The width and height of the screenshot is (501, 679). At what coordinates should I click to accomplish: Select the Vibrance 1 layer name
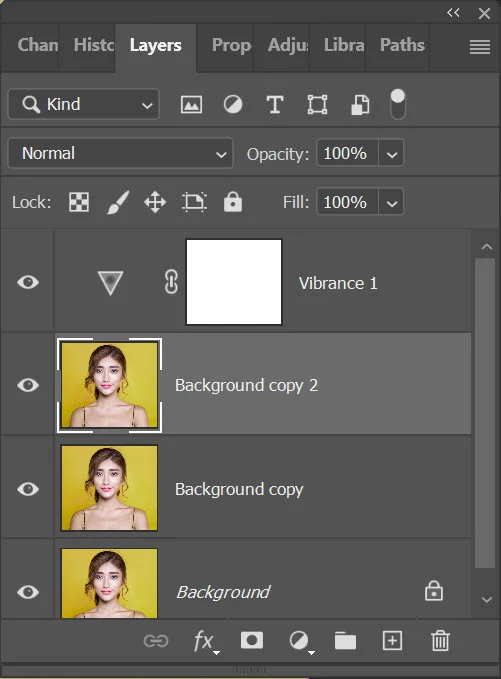(x=338, y=283)
